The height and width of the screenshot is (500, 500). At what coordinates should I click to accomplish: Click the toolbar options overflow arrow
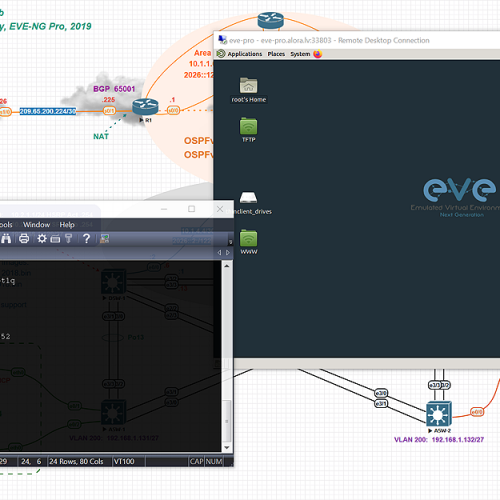coord(230,242)
